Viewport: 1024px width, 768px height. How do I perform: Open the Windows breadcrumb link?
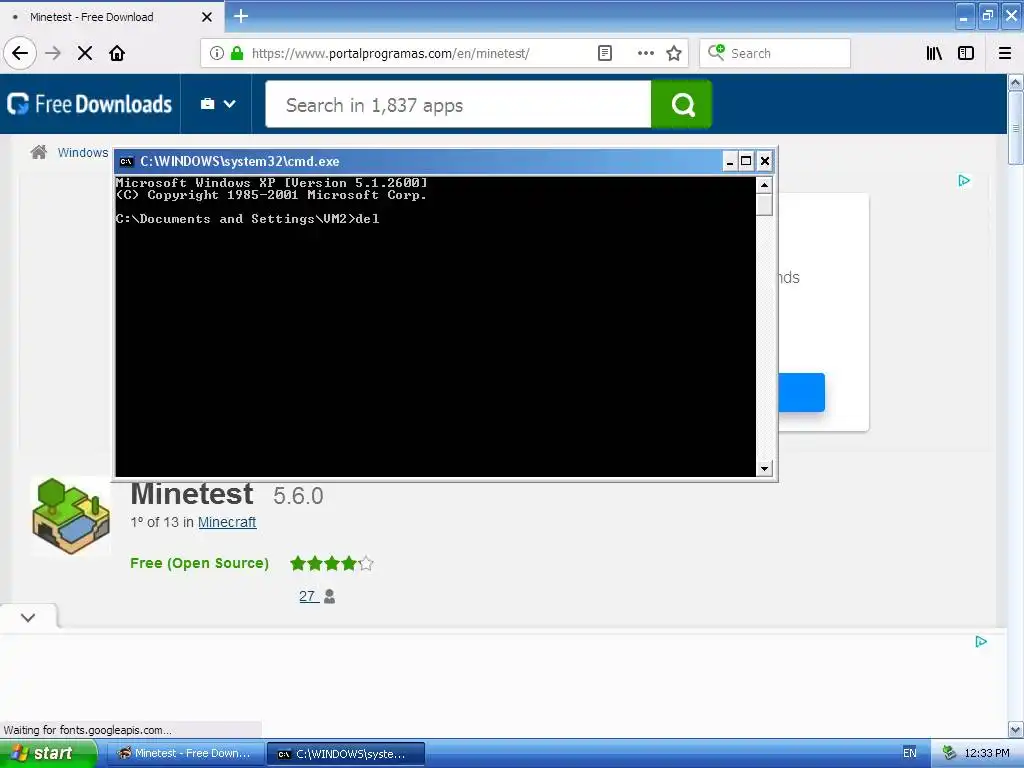[83, 152]
